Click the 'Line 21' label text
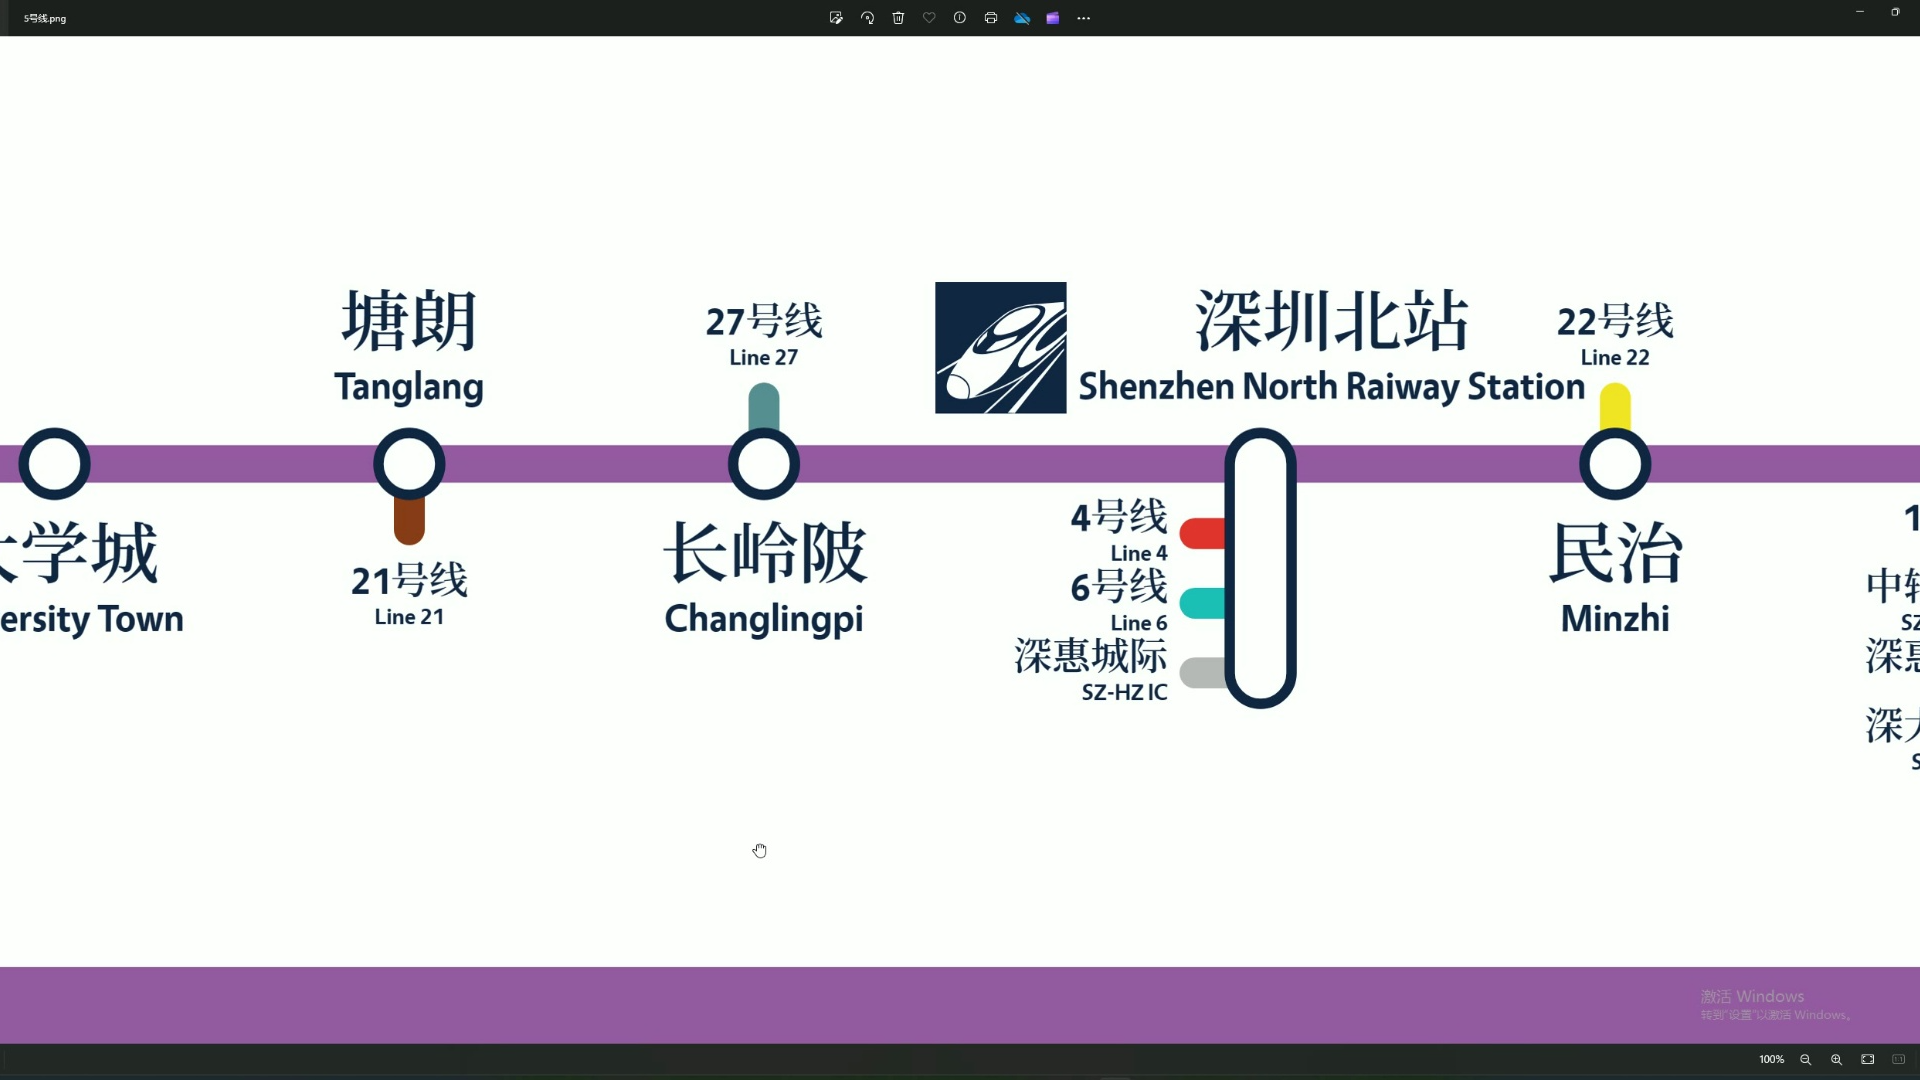Viewport: 1920px width, 1080px height. point(409,617)
